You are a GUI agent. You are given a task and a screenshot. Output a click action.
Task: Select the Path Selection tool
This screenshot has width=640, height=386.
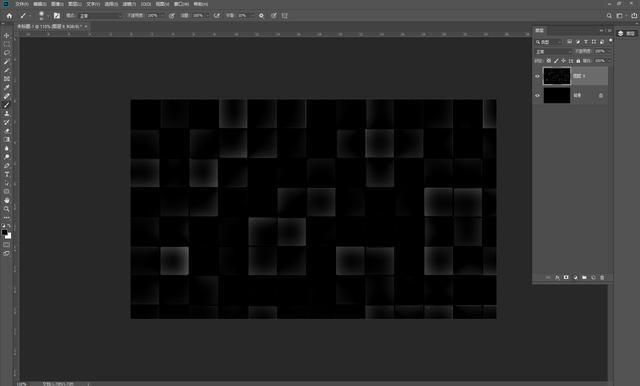[7, 183]
